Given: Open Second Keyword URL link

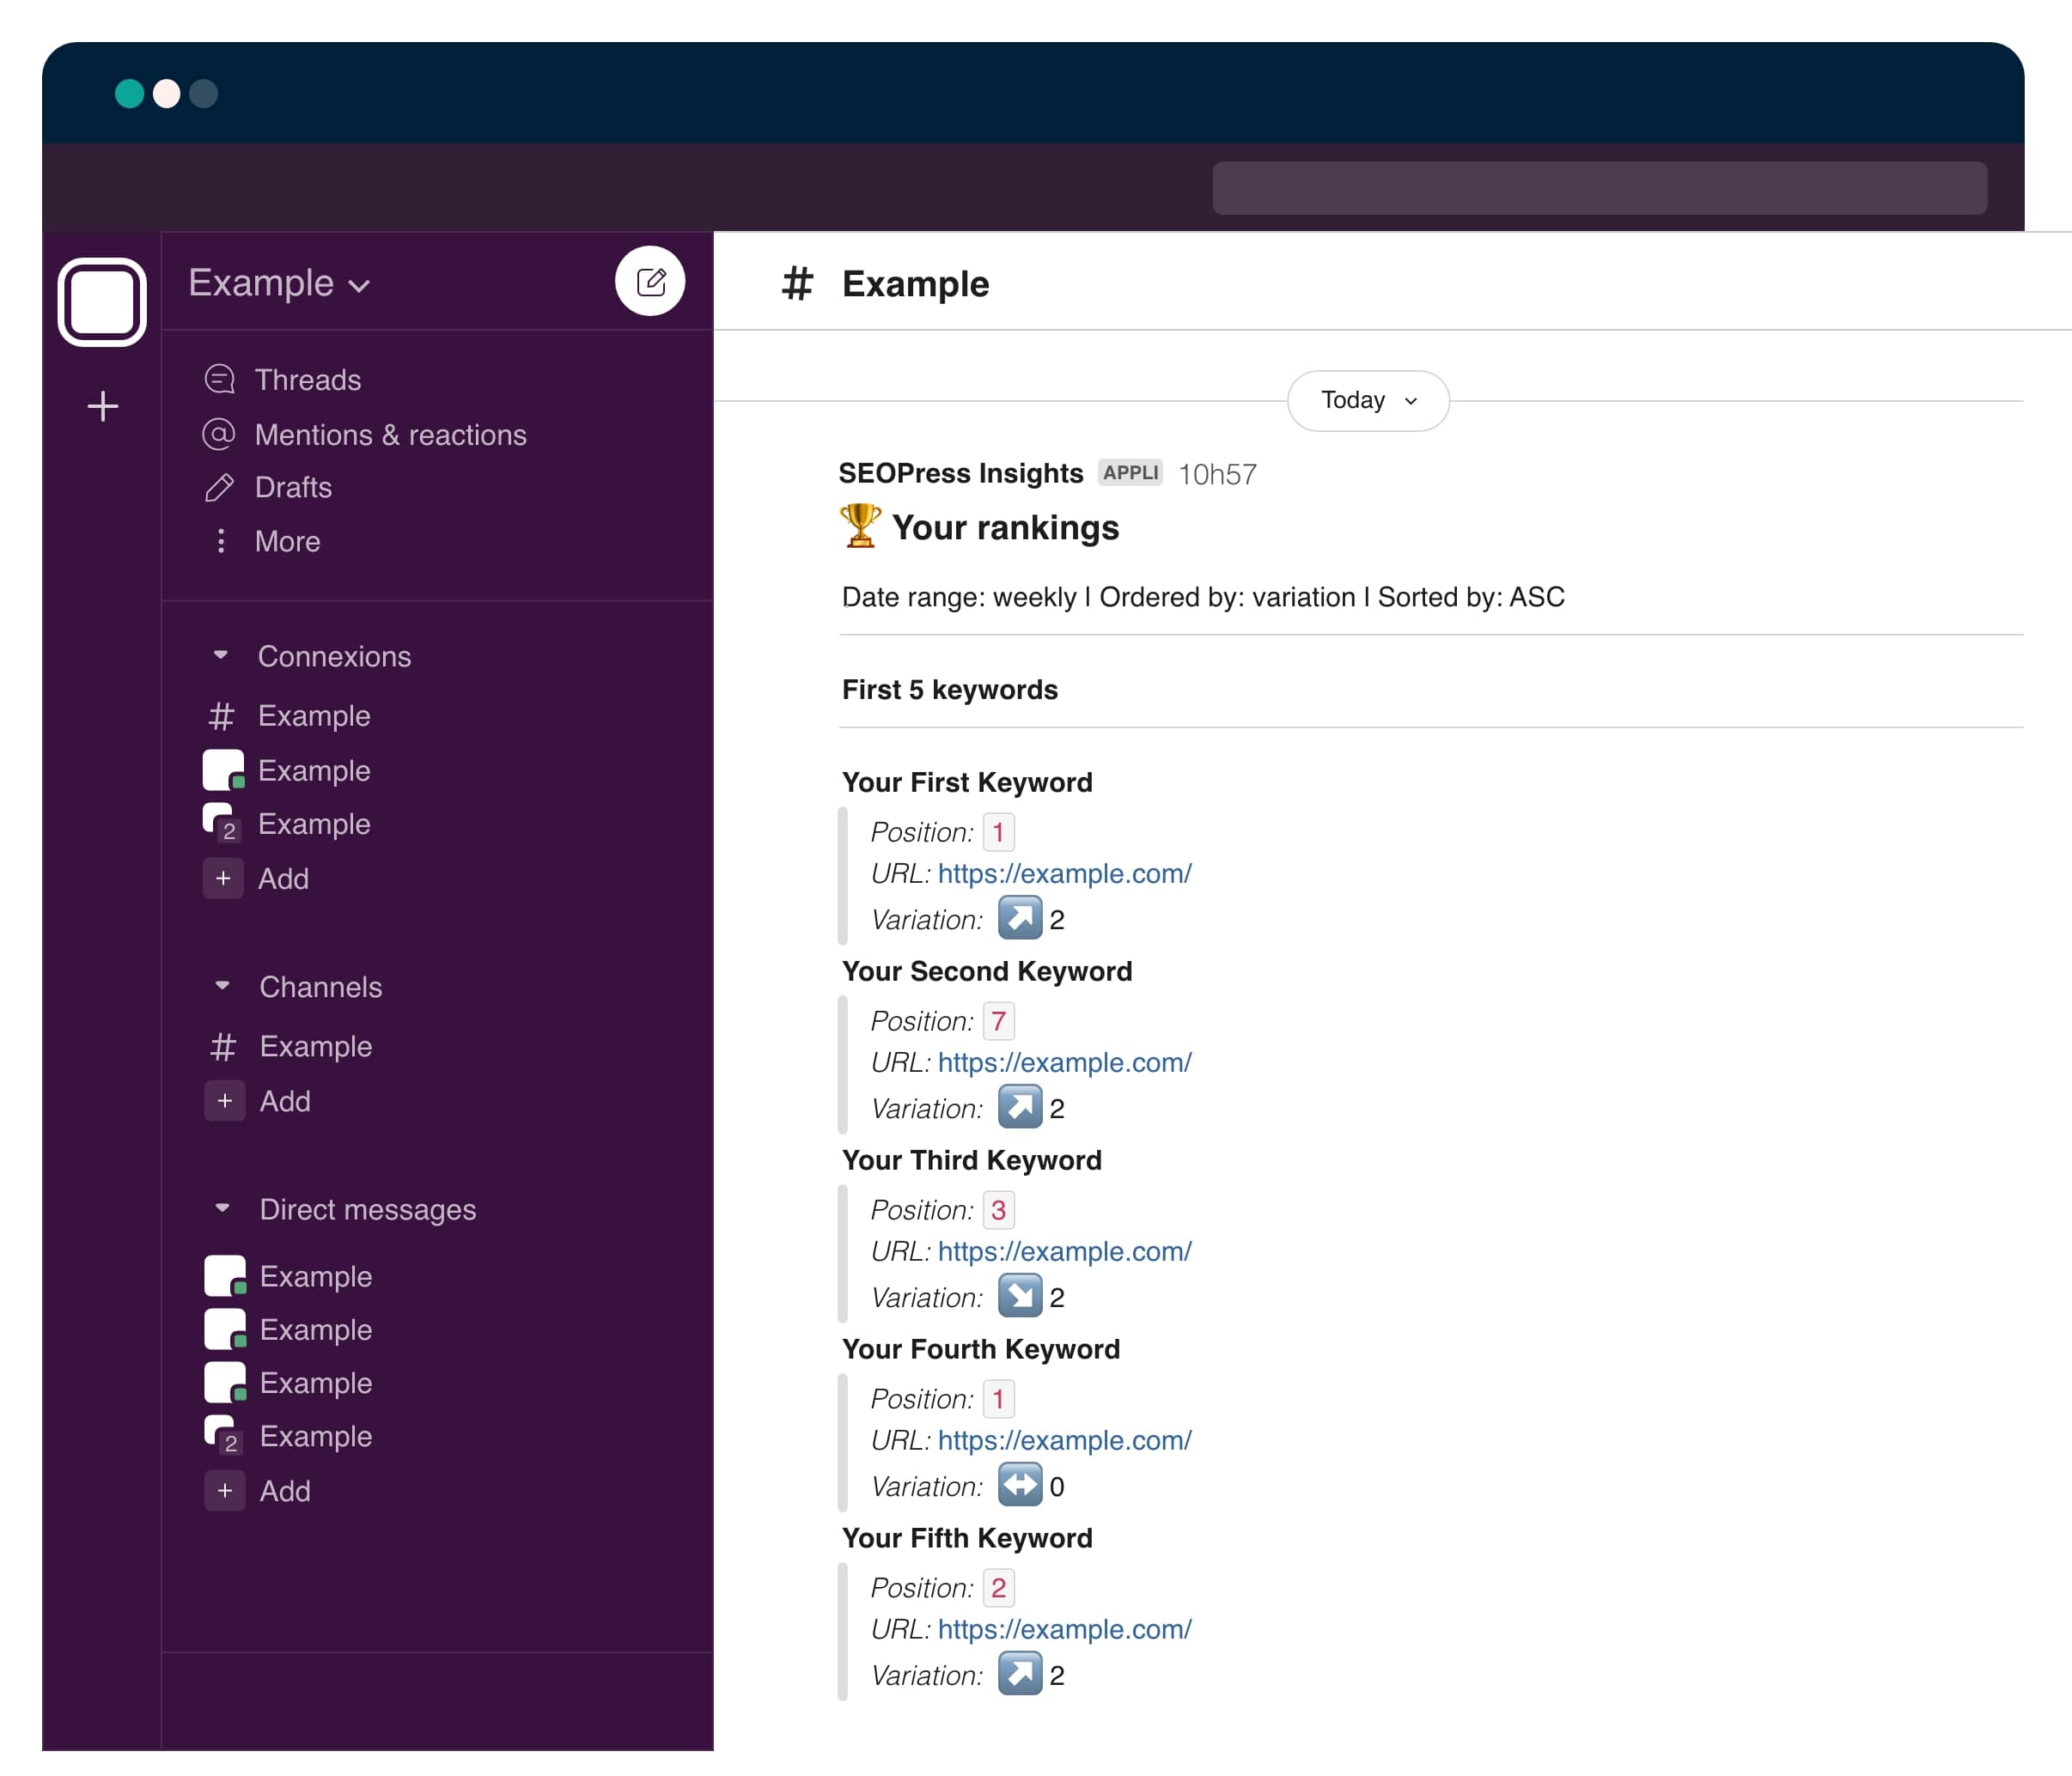Looking at the screenshot, I should click(x=1065, y=1062).
